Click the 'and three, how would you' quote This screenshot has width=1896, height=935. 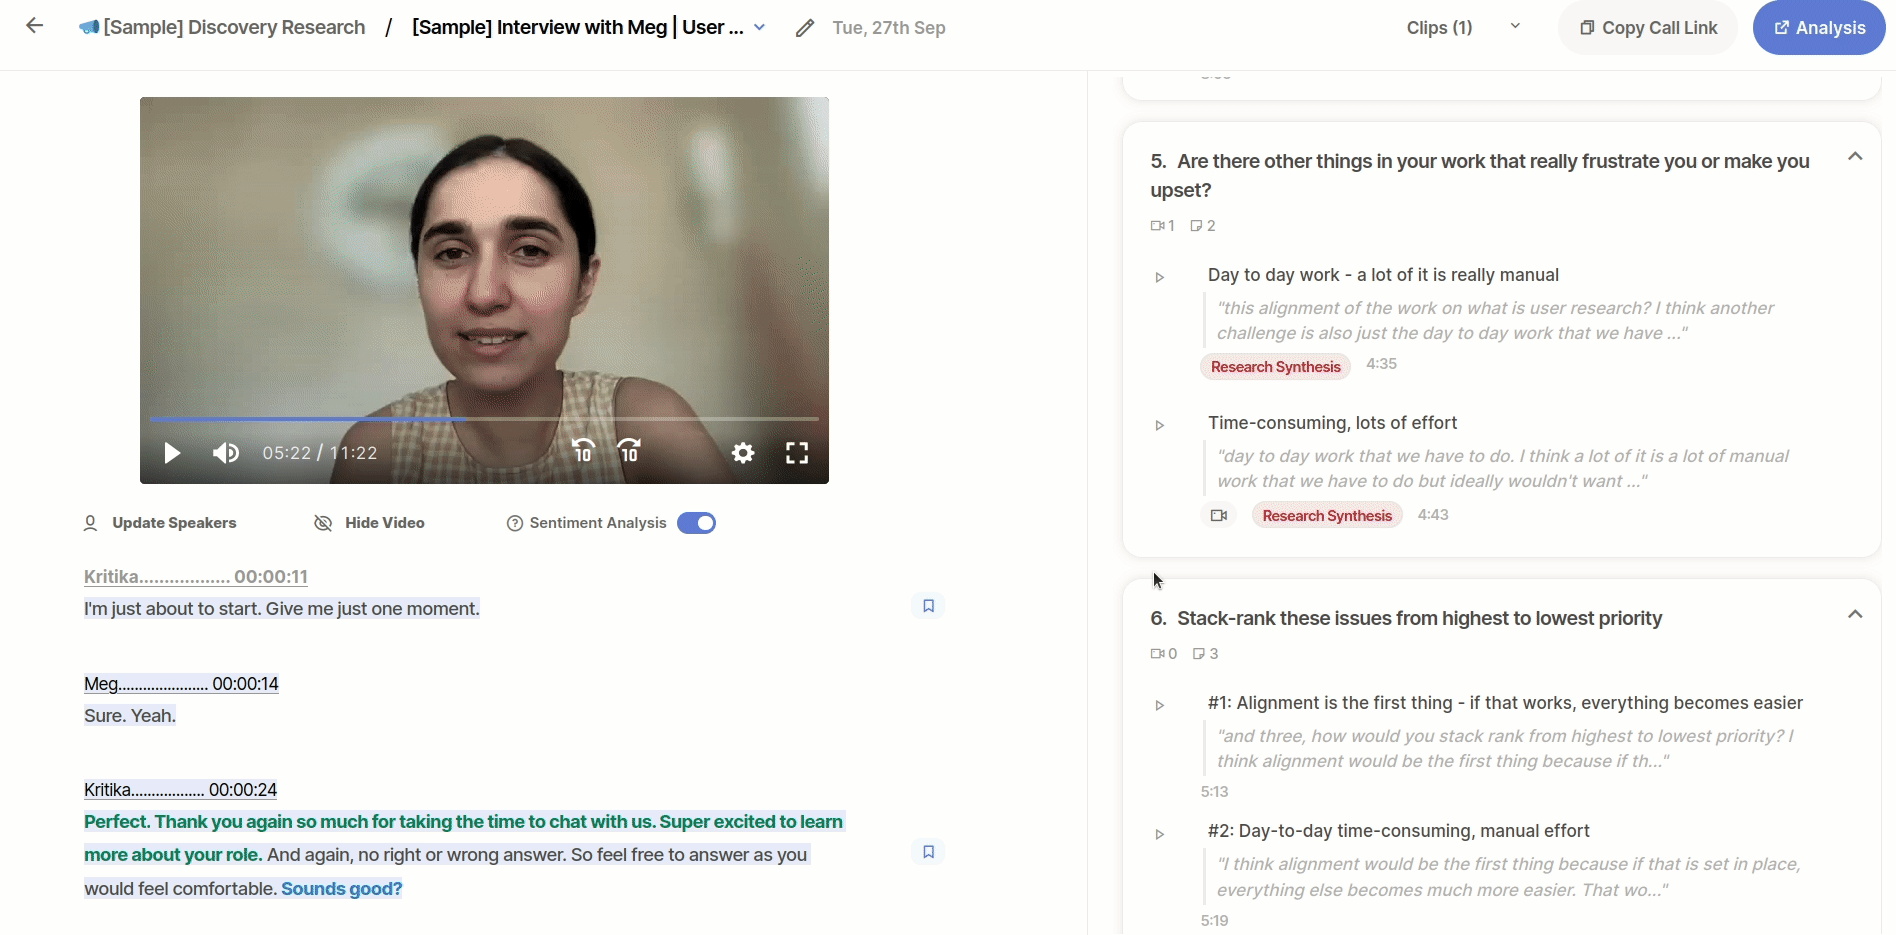point(1505,749)
